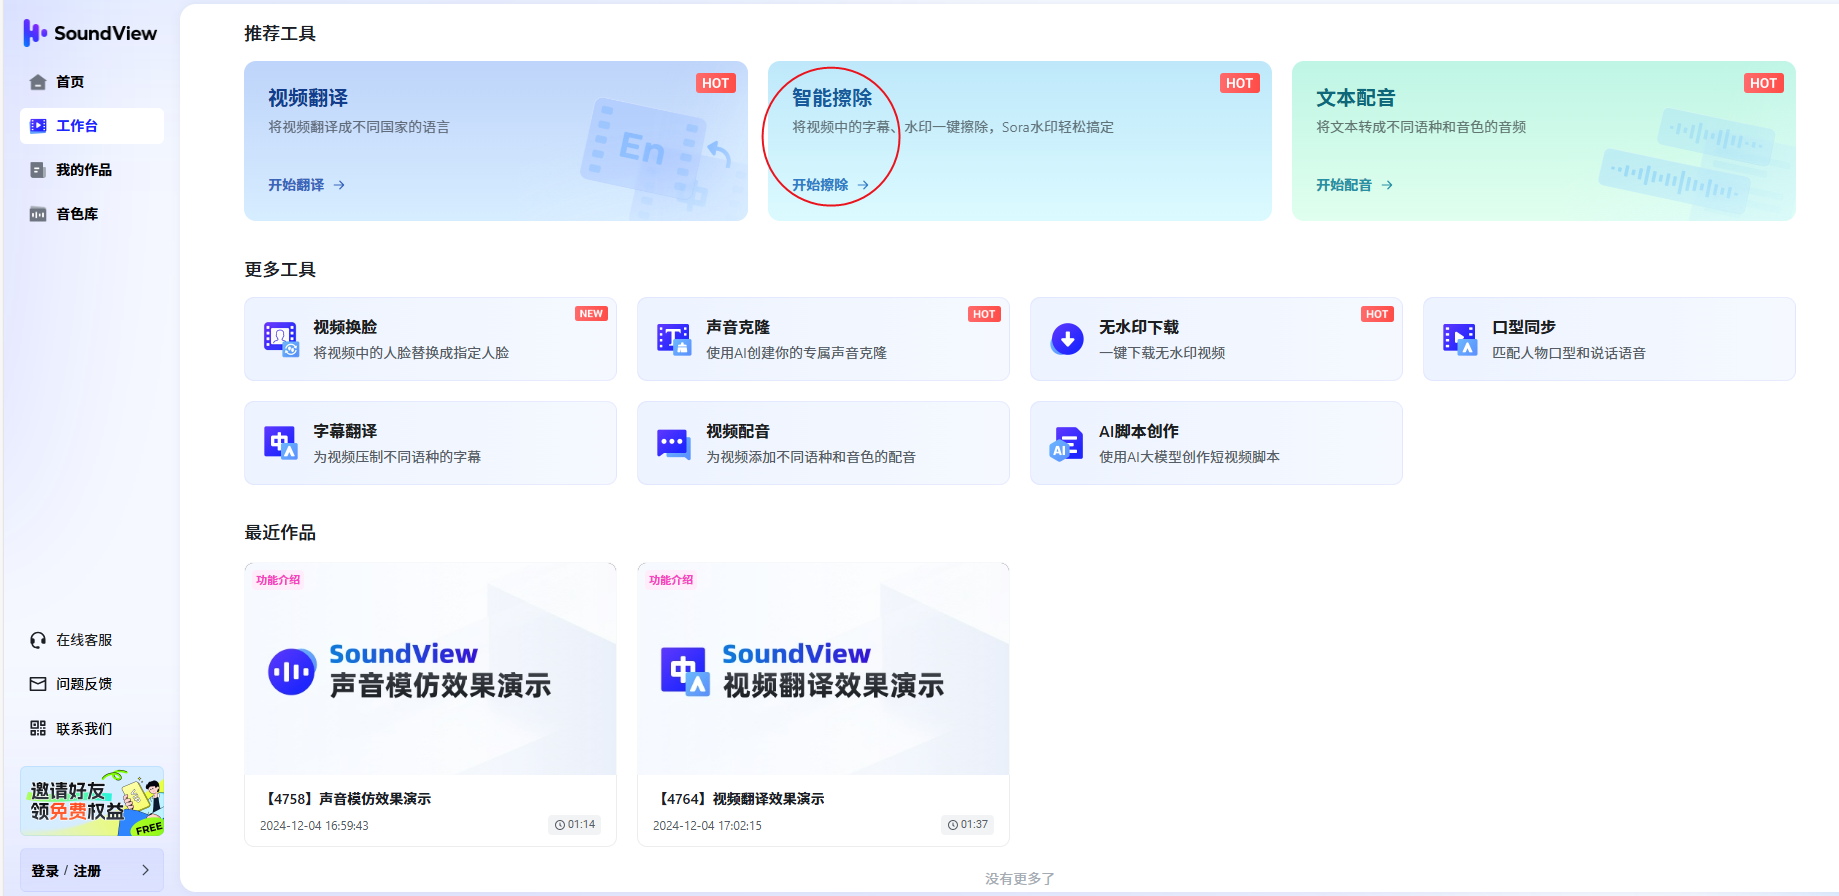Viewport: 1839px width, 896px height.
Task: Click description 将文本转成不同语种和音色的音频
Action: click(x=1421, y=127)
